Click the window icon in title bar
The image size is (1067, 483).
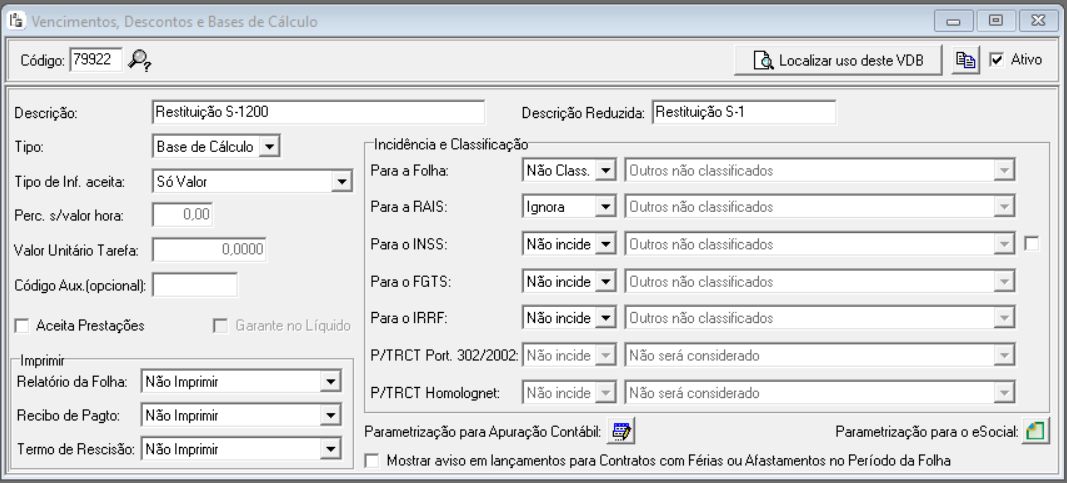pyautogui.click(x=16, y=19)
